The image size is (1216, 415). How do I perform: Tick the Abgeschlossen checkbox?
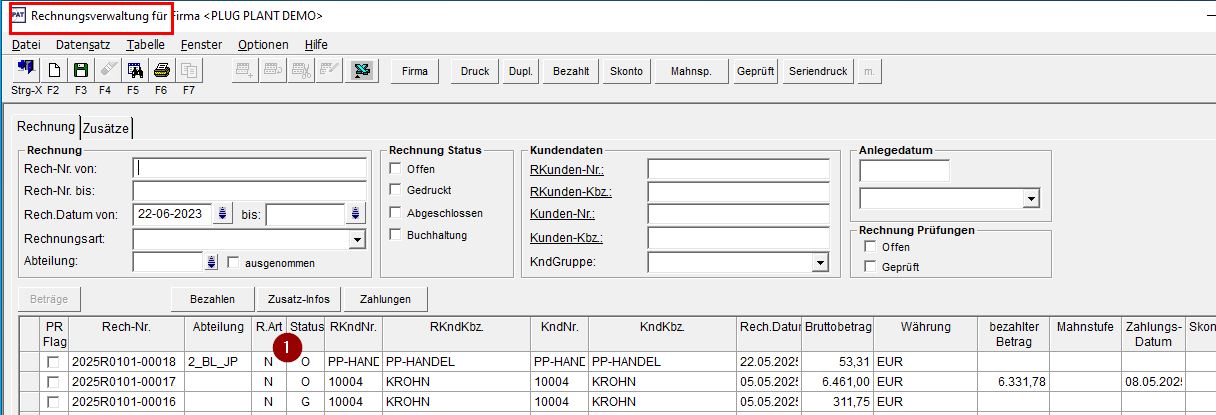pyautogui.click(x=395, y=213)
